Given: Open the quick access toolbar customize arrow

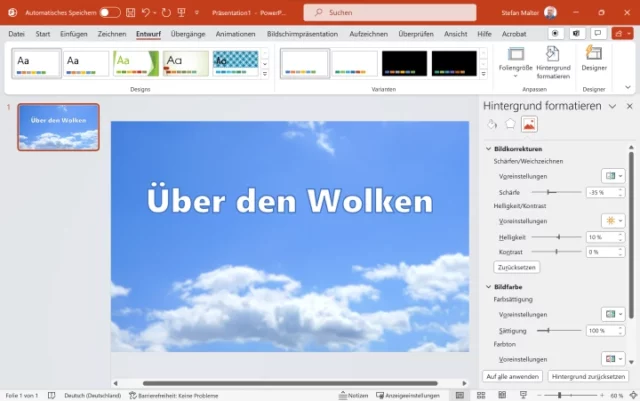Looking at the screenshot, I should point(197,13).
